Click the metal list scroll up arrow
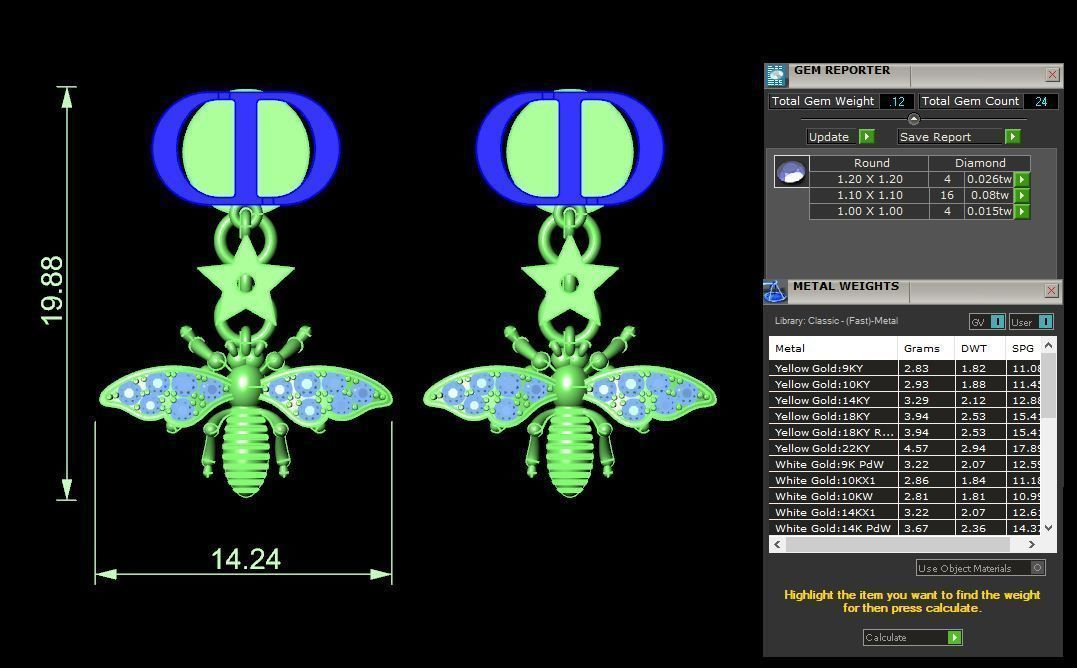The width and height of the screenshot is (1077, 668). 1048,345
